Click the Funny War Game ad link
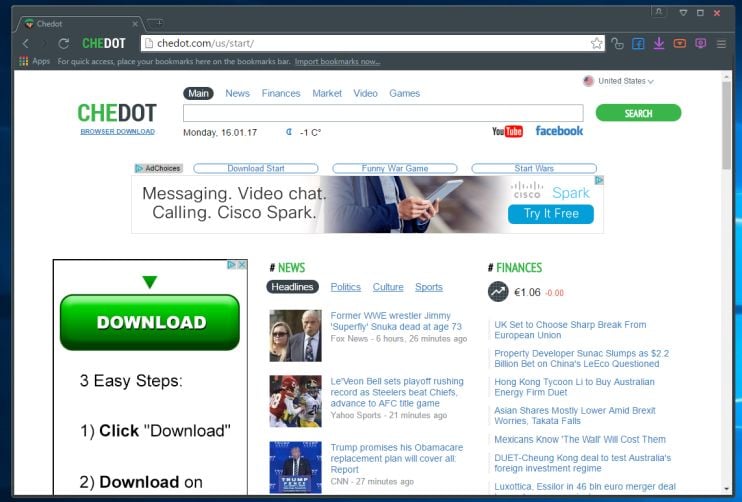The width and height of the screenshot is (742, 502). [395, 168]
